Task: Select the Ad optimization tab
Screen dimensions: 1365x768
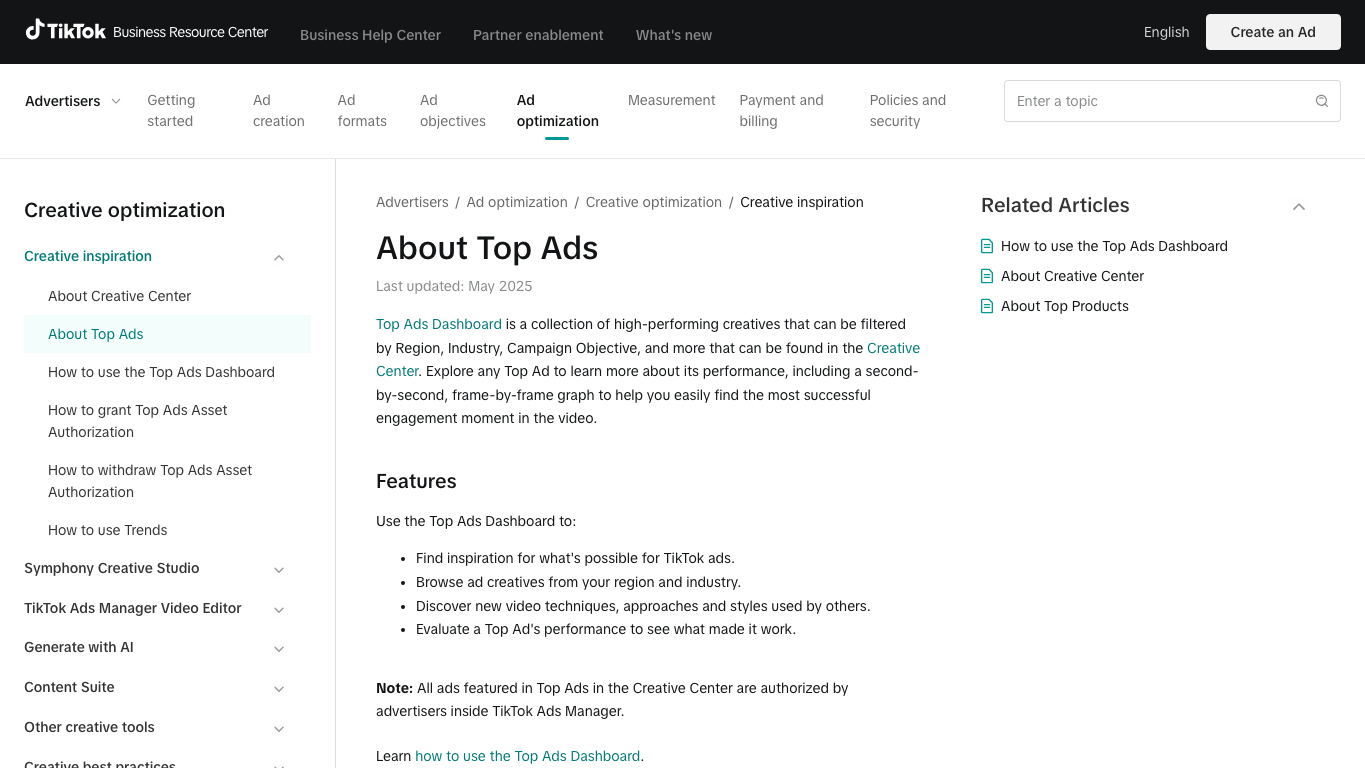Action: [558, 110]
